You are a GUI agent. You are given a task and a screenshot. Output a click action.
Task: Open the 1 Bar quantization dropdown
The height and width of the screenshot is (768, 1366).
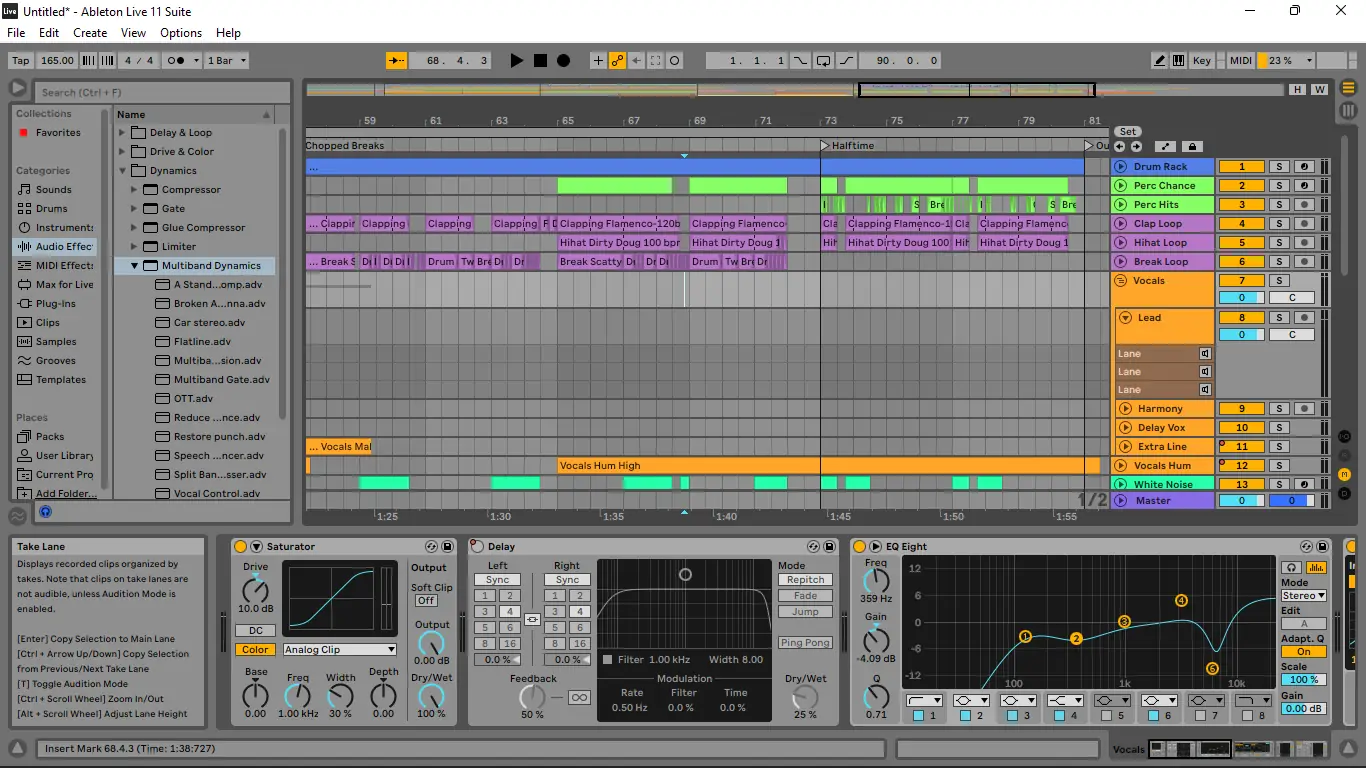(226, 61)
